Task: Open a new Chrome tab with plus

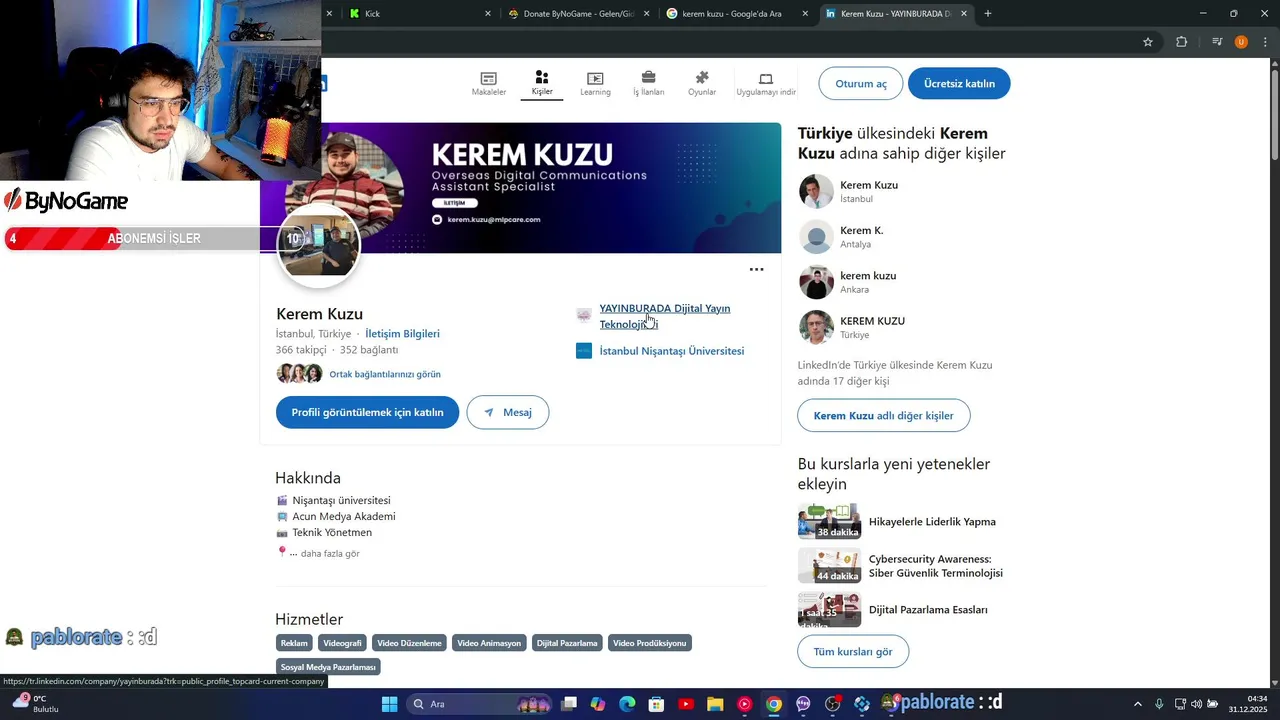Action: 988,14
